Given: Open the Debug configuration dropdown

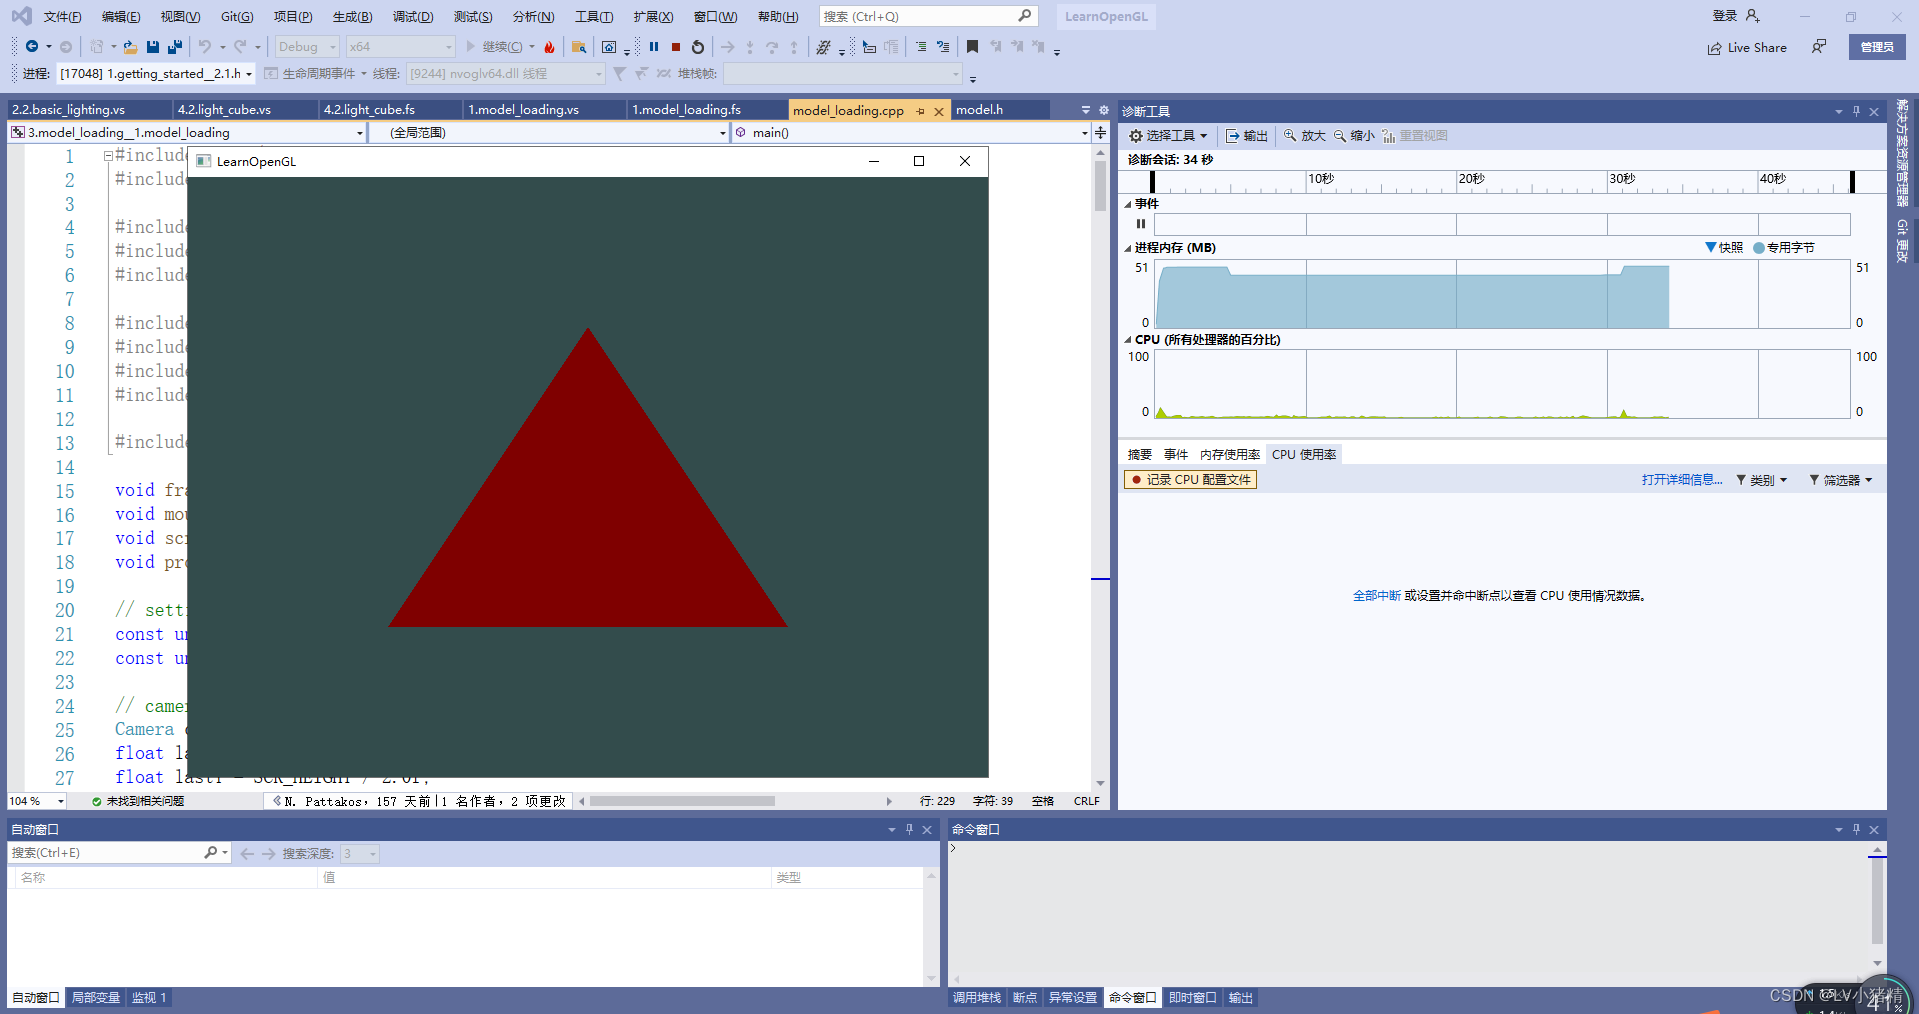Looking at the screenshot, I should (306, 47).
